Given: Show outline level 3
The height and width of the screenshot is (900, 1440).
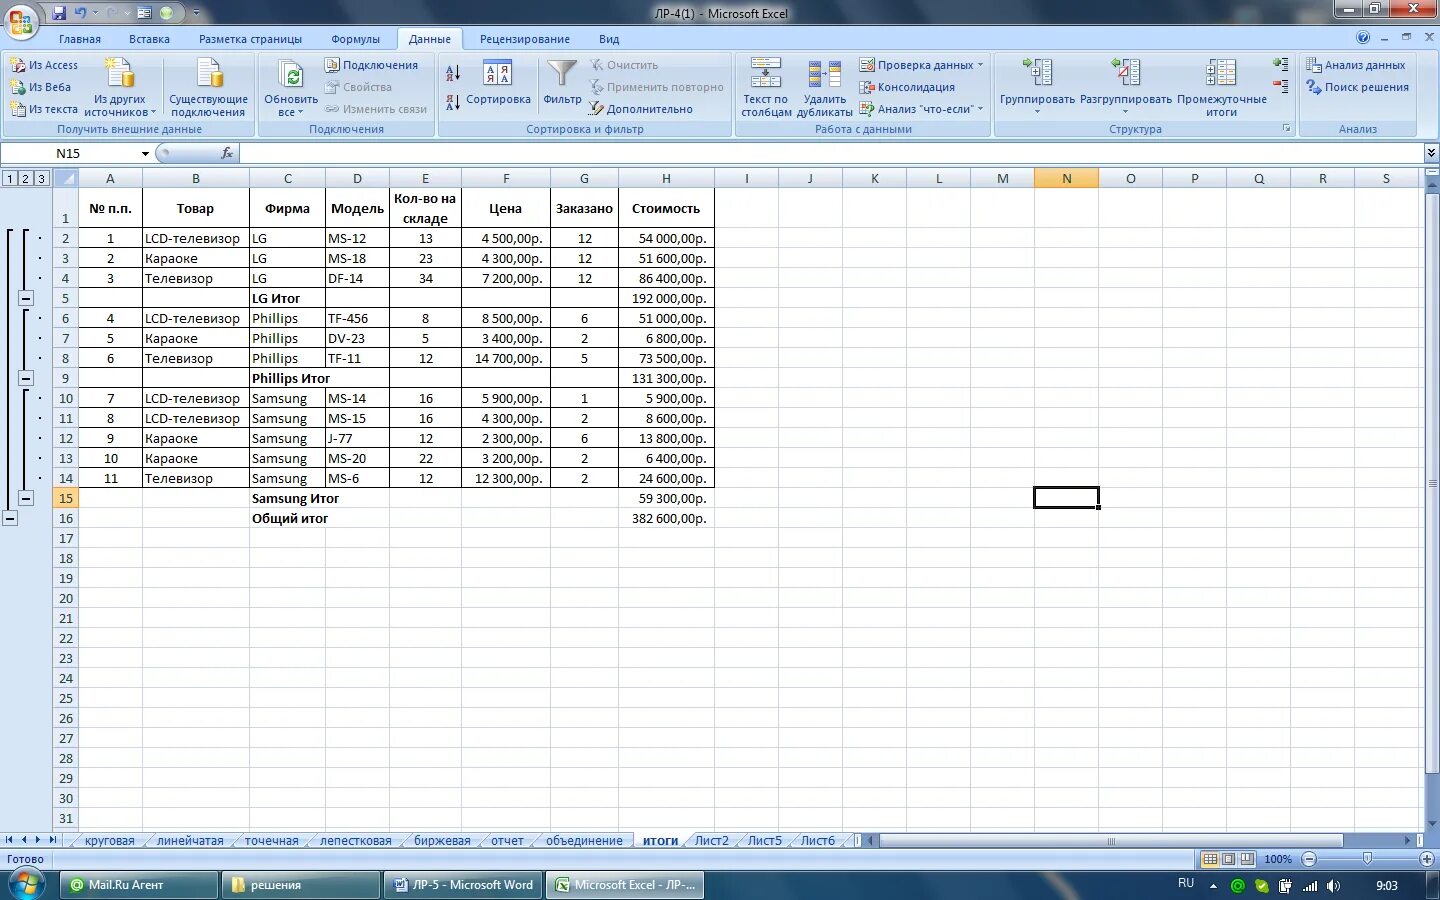Looking at the screenshot, I should pos(41,178).
